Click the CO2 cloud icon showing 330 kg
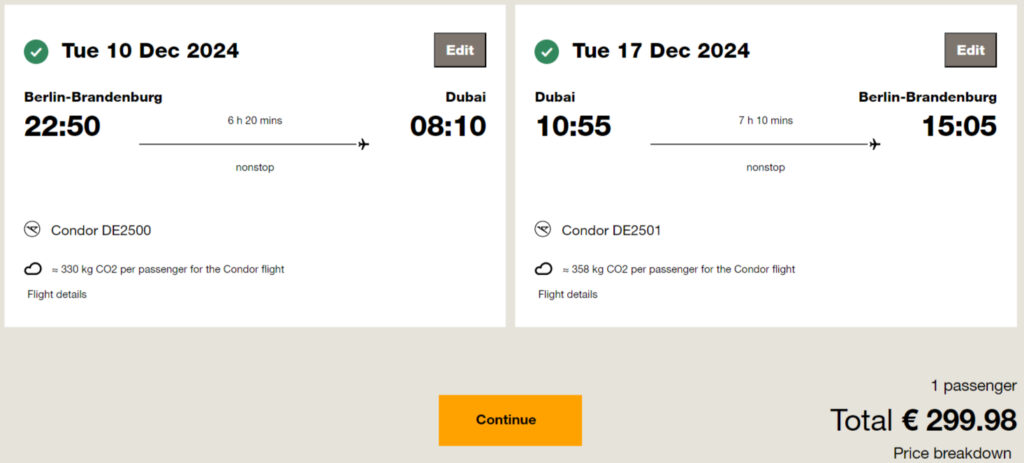This screenshot has height=463, width=1024. click(x=33, y=269)
